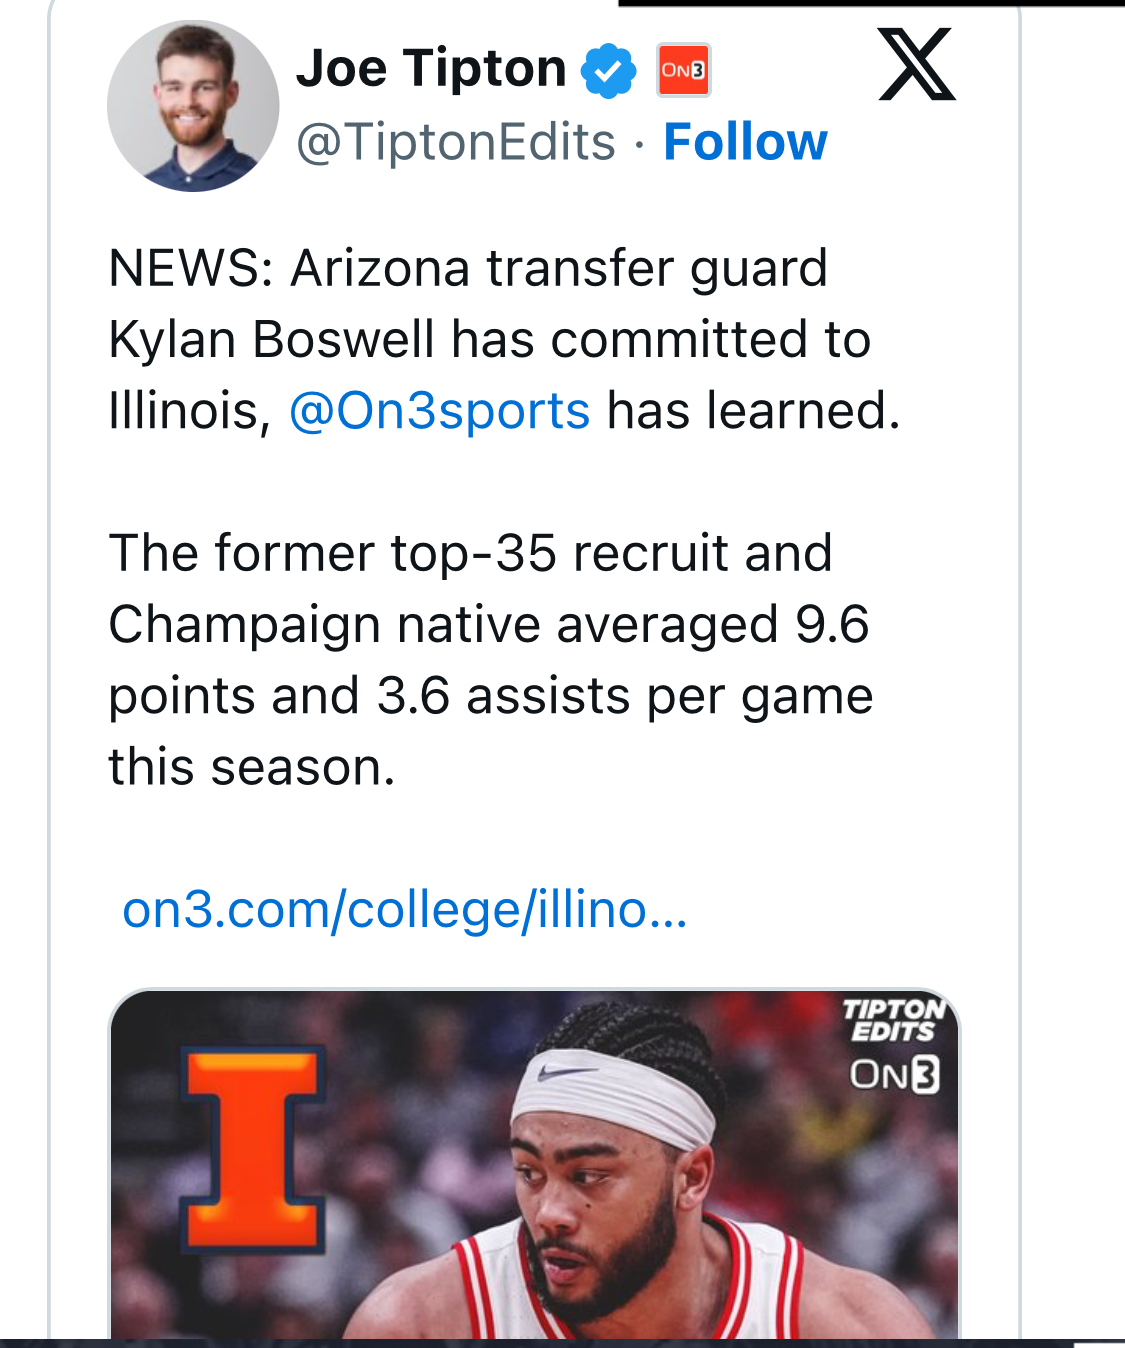Open the @On3sports mention
Image resolution: width=1125 pixels, height=1348 pixels.
[x=439, y=411]
